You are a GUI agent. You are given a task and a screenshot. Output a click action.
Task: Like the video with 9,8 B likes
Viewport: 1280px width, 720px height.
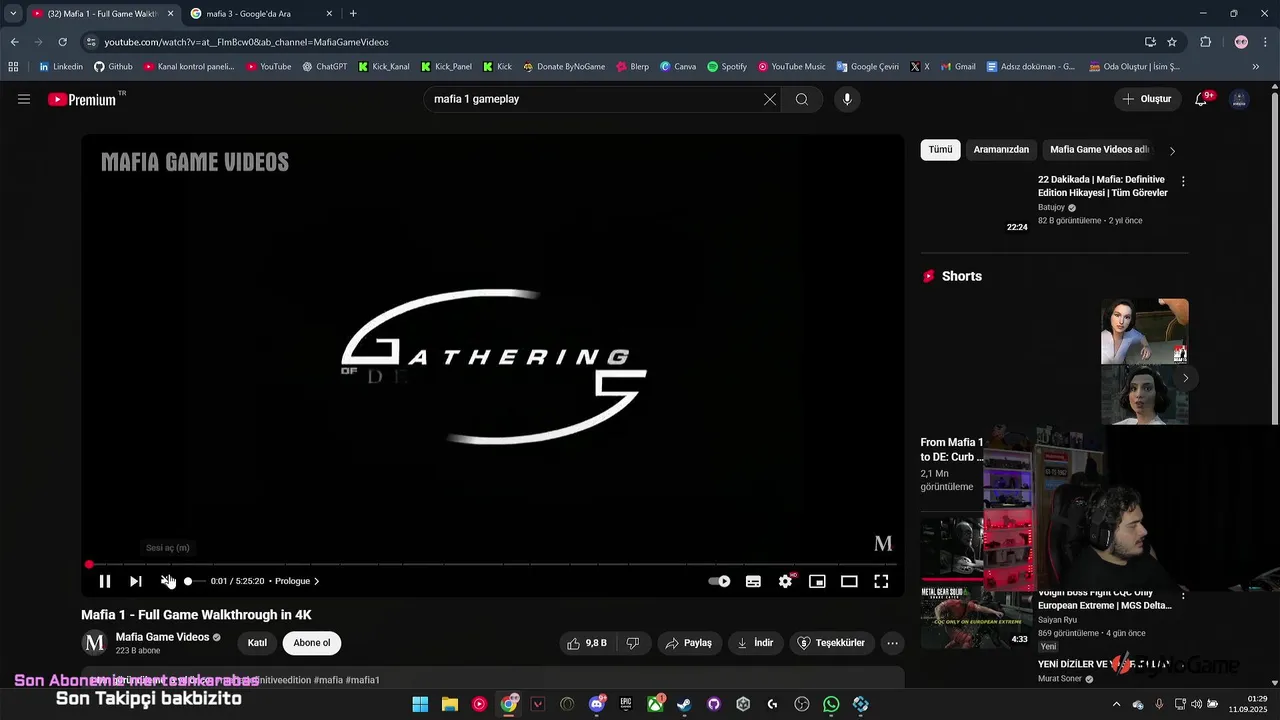coord(588,643)
